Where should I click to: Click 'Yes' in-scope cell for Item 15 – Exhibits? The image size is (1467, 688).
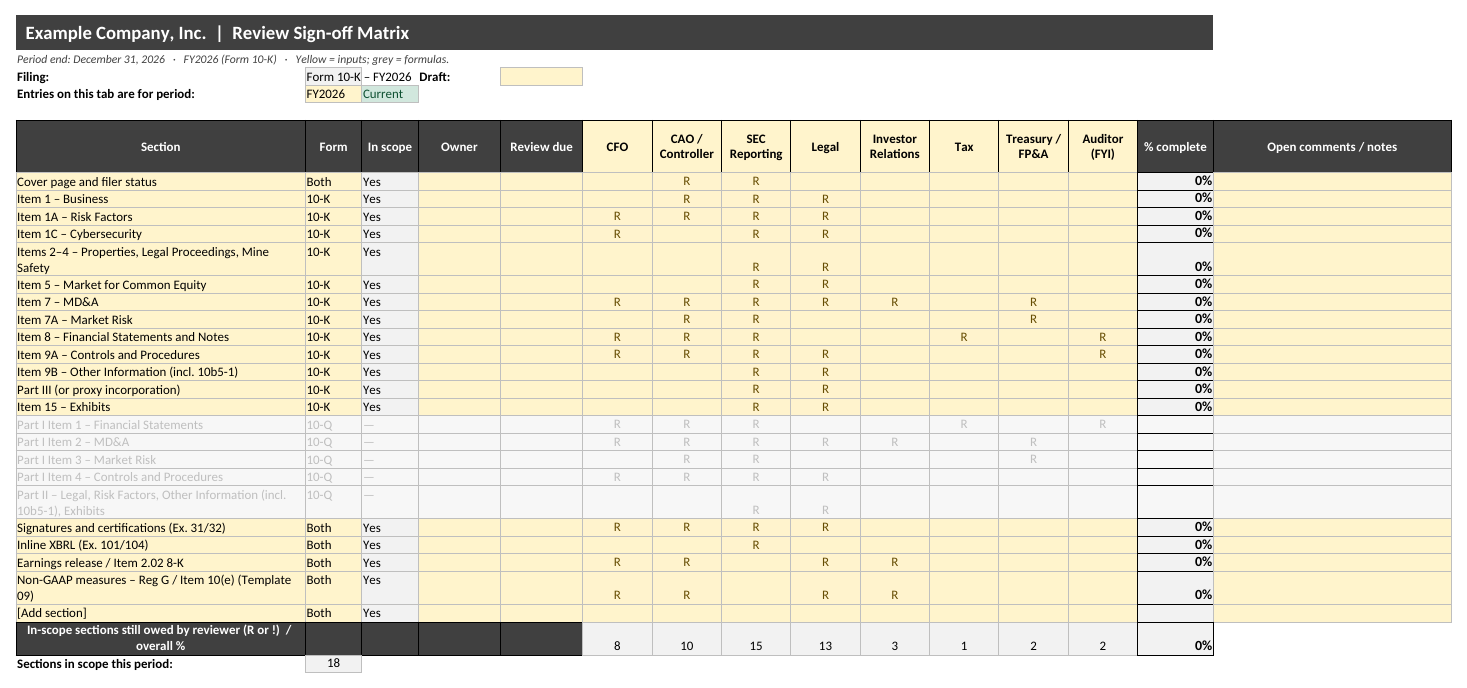pos(390,407)
